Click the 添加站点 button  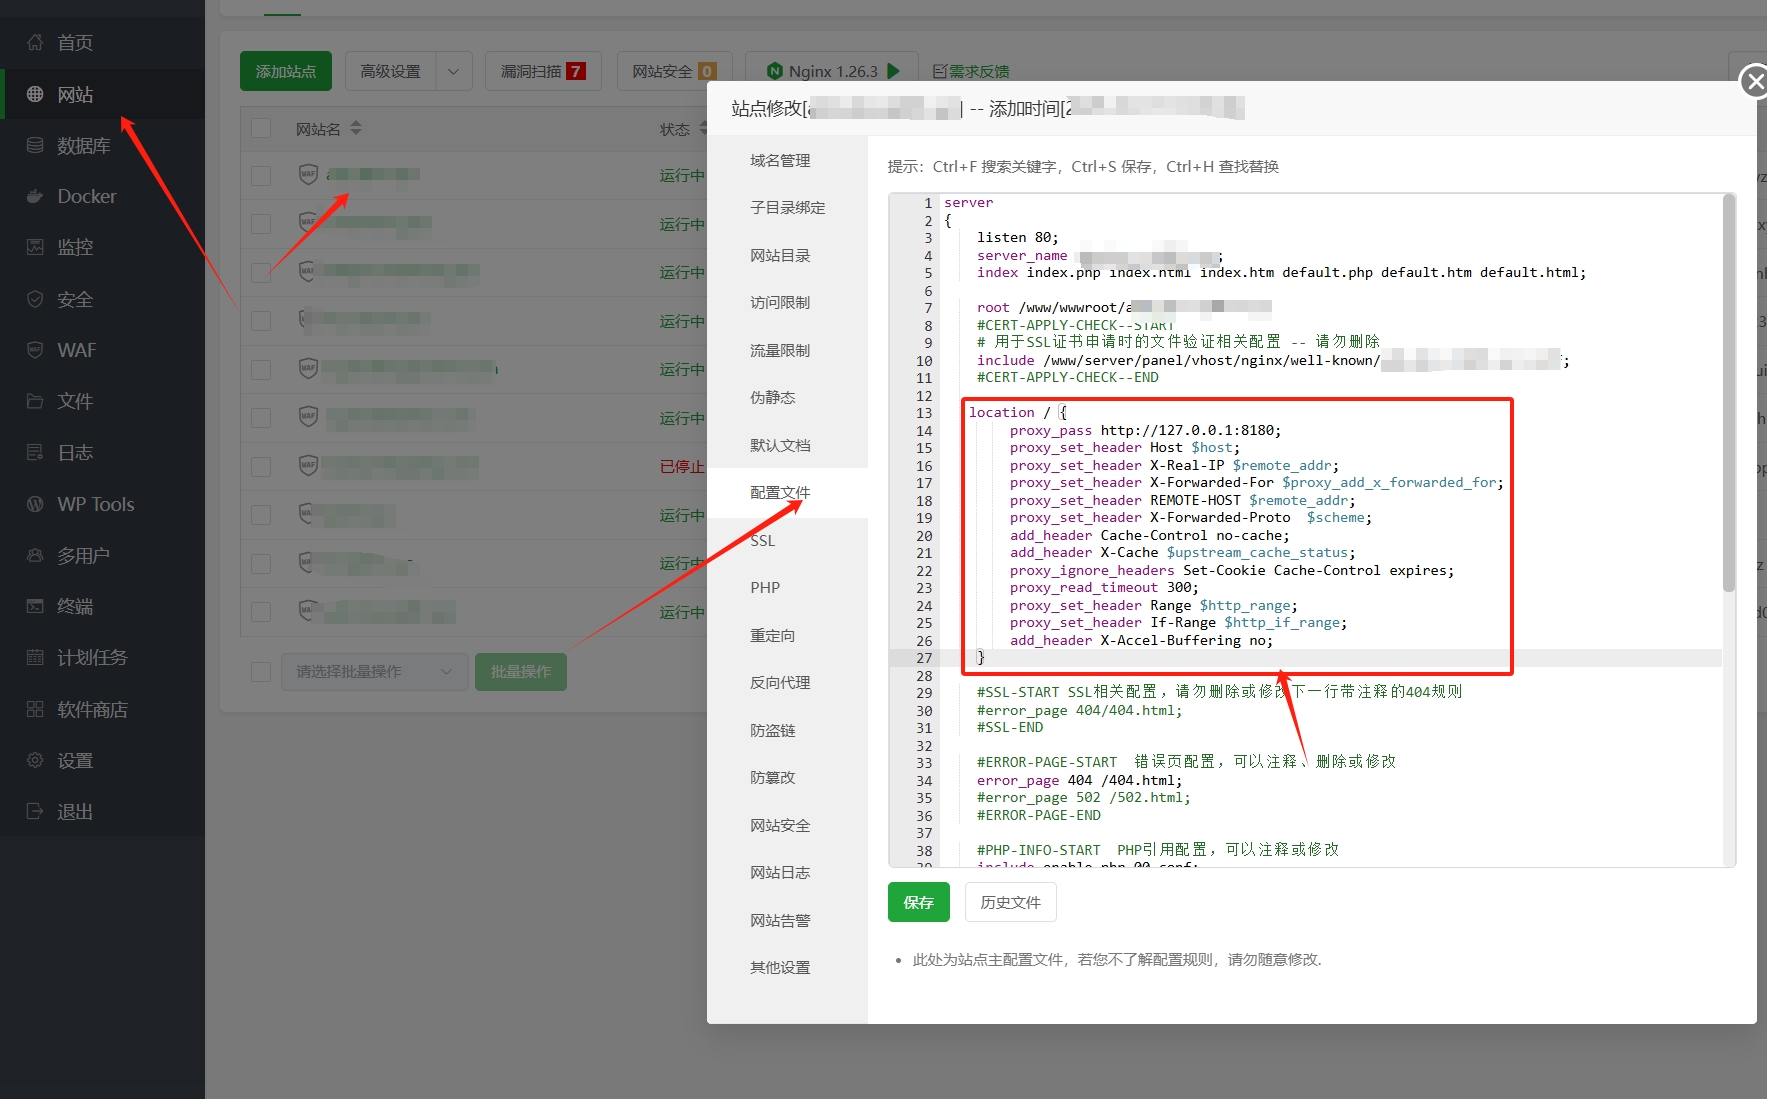coord(285,71)
